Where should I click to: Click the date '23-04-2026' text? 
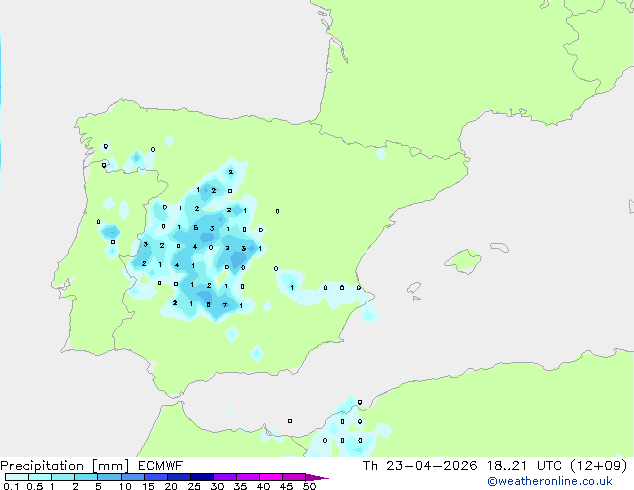point(431,466)
